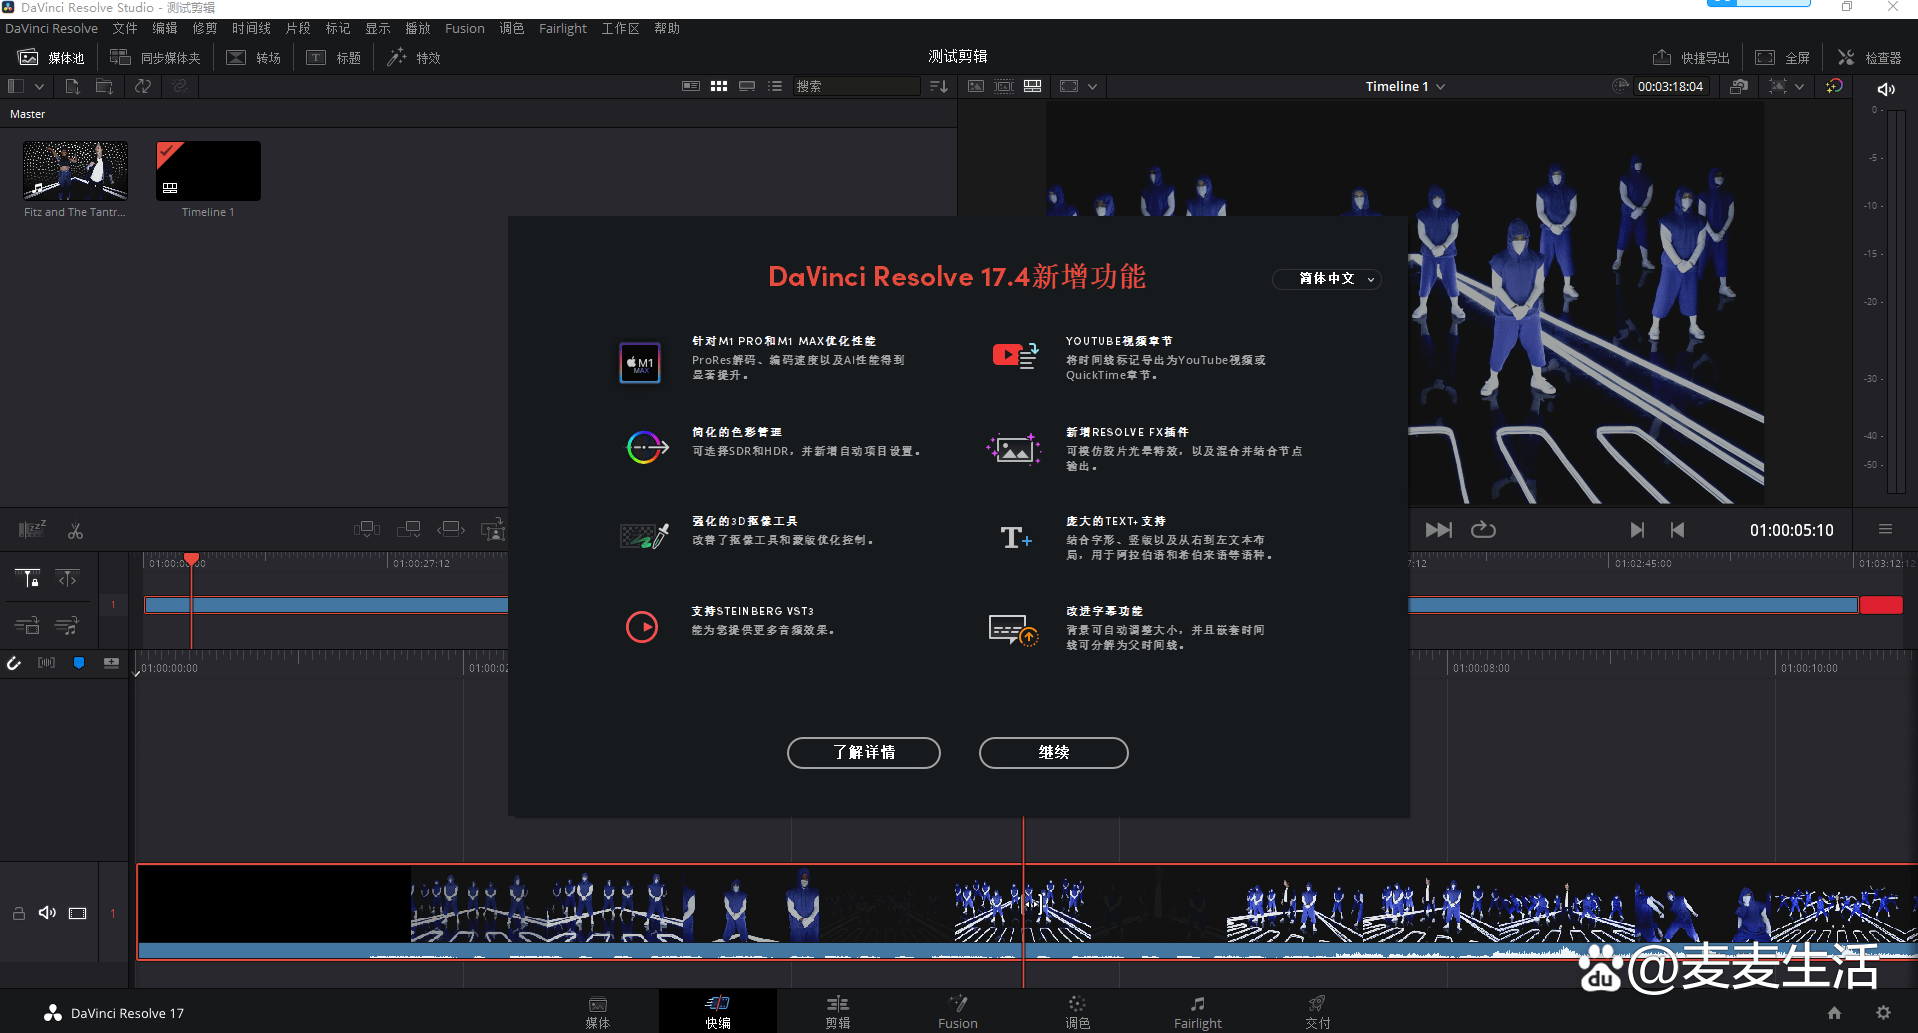Open the 编辑 menu
This screenshot has width=1918, height=1033.
(165, 29)
